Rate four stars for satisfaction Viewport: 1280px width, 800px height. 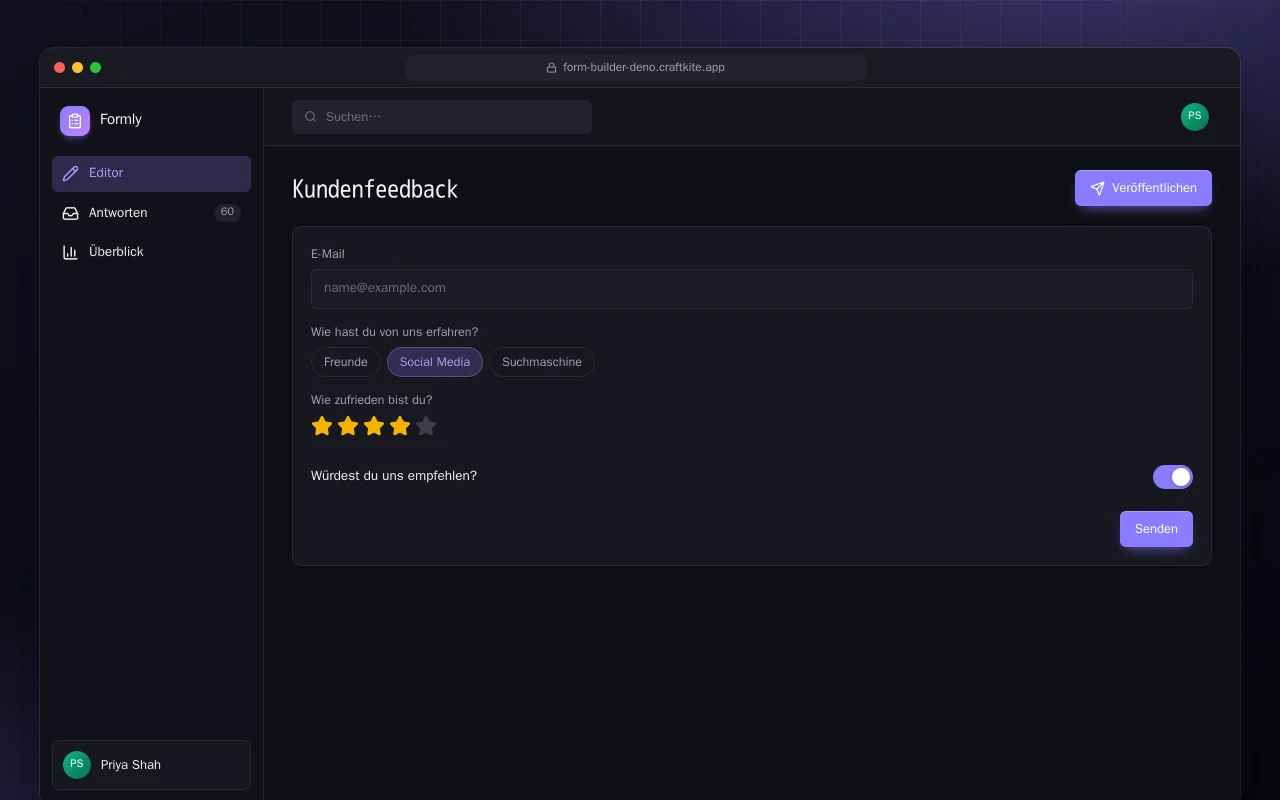tap(400, 426)
